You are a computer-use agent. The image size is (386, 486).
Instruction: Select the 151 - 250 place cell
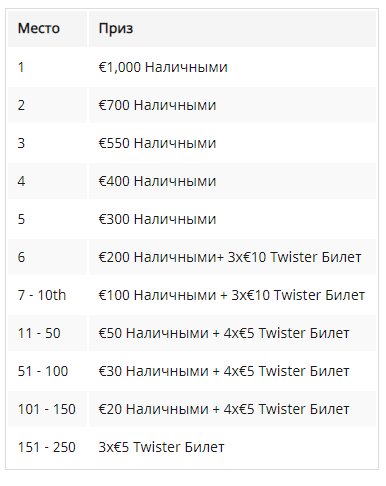pyautogui.click(x=47, y=447)
